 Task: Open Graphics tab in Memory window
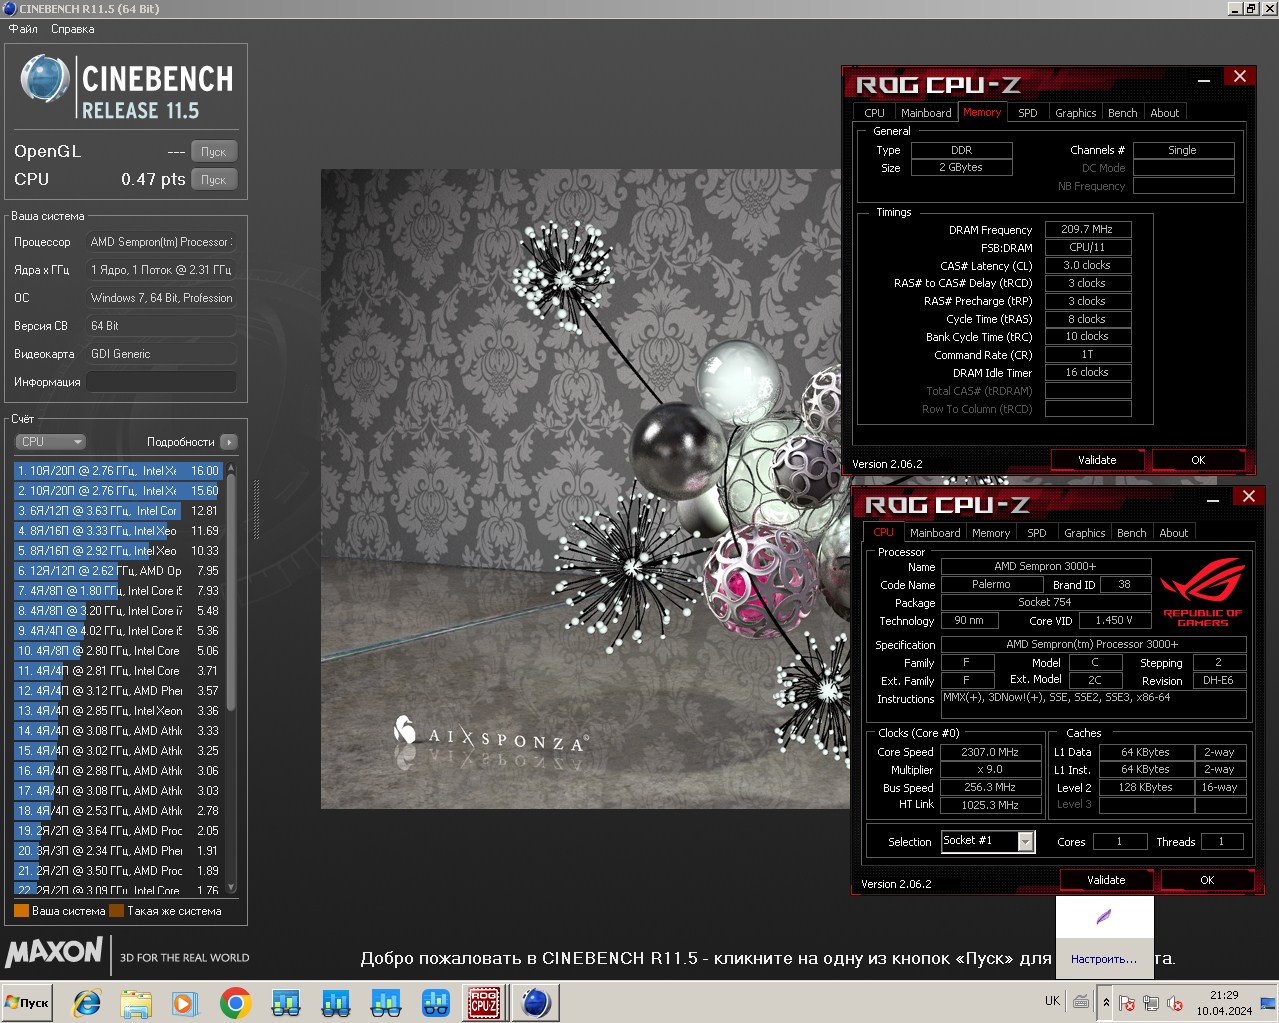[1075, 113]
